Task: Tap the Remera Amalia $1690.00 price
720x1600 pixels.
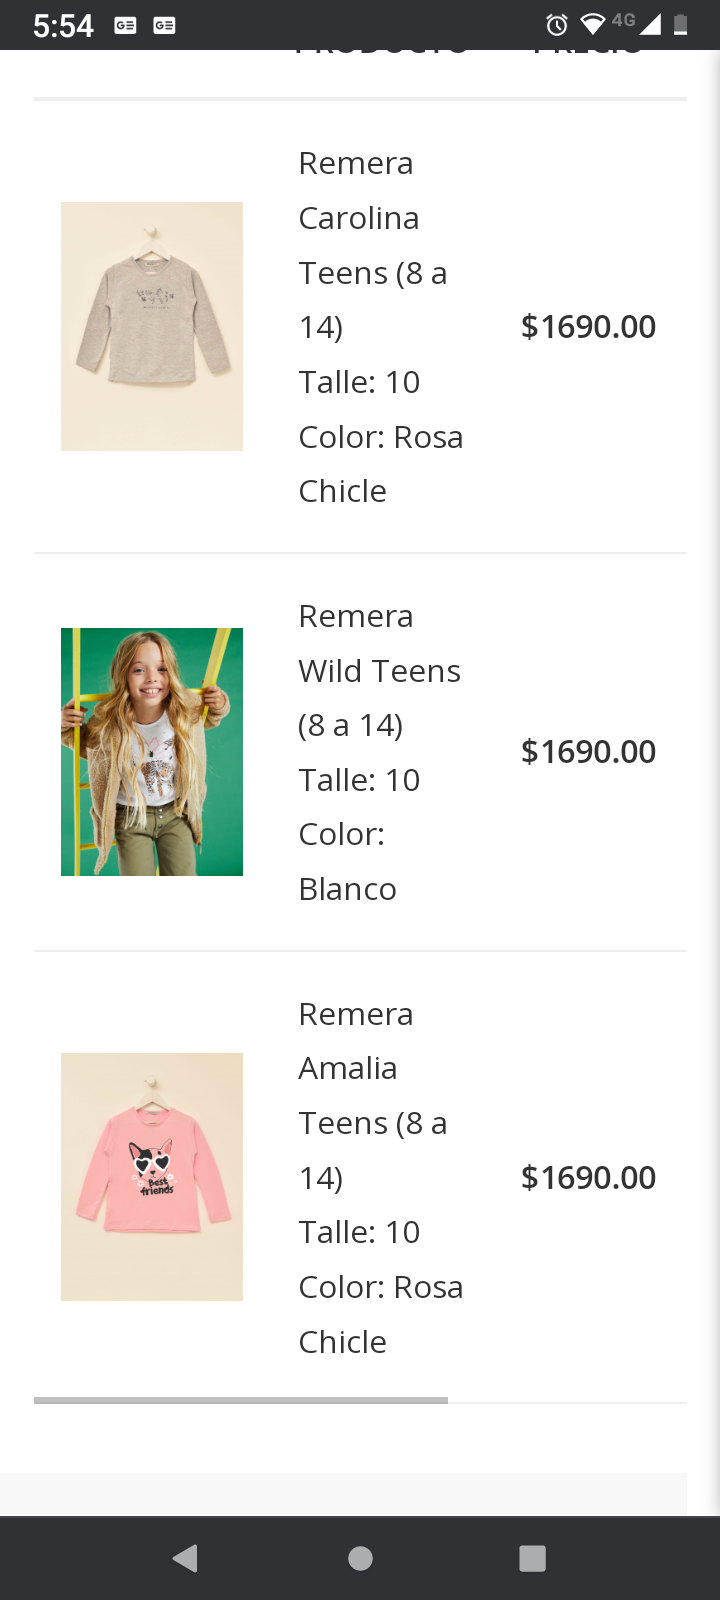Action: pyautogui.click(x=588, y=1178)
